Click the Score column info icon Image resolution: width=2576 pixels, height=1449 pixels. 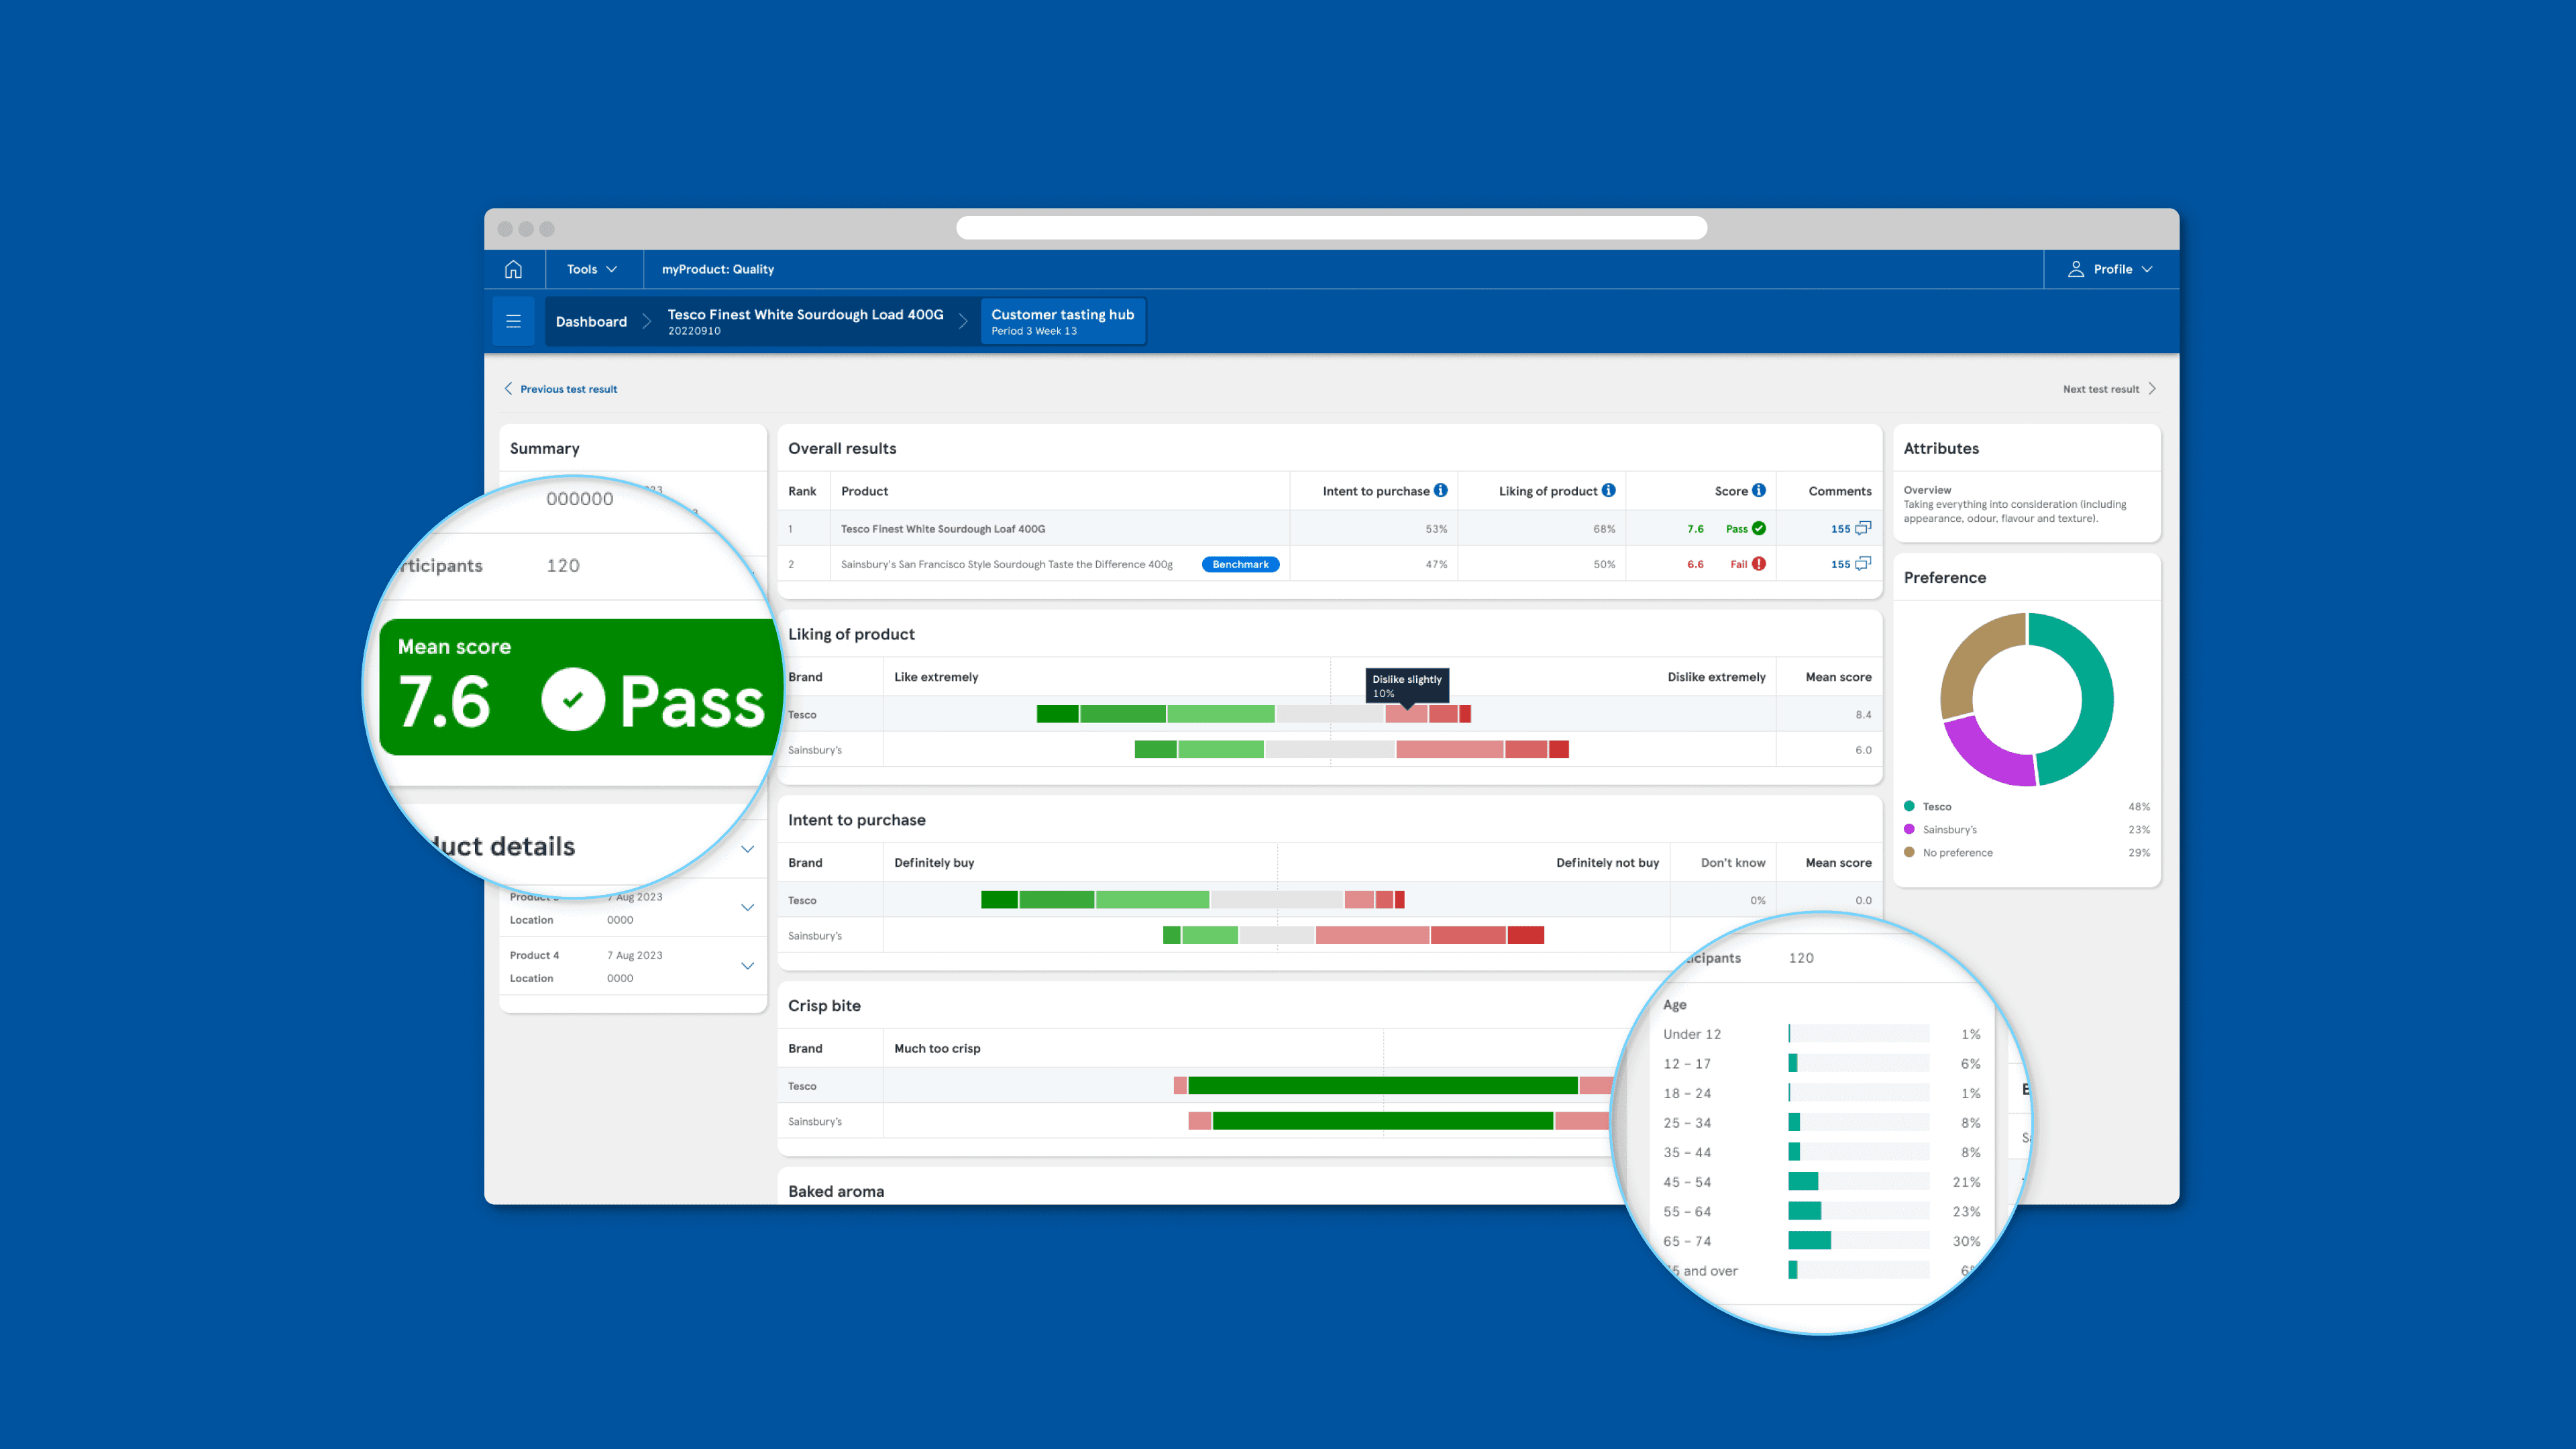1759,490
